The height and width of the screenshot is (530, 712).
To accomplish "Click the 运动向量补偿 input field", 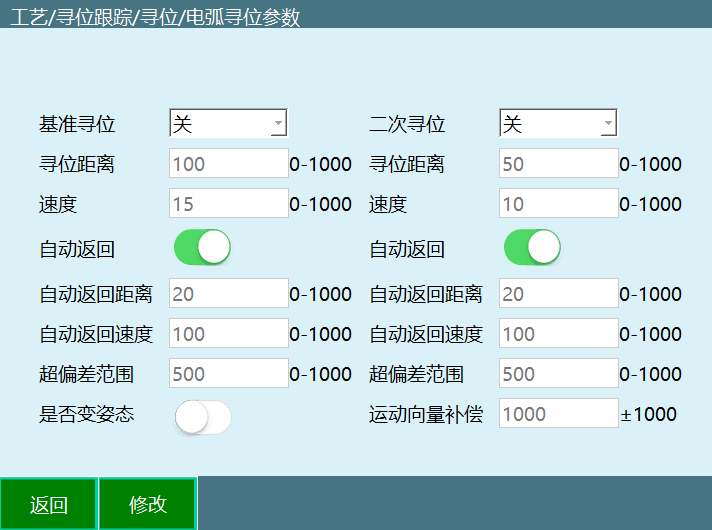I will [559, 414].
